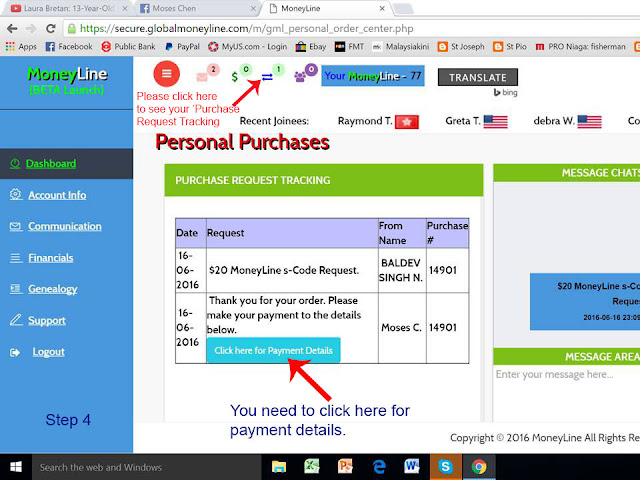Open the Financials sidebar link
This screenshot has height=480, width=640.
(51, 258)
